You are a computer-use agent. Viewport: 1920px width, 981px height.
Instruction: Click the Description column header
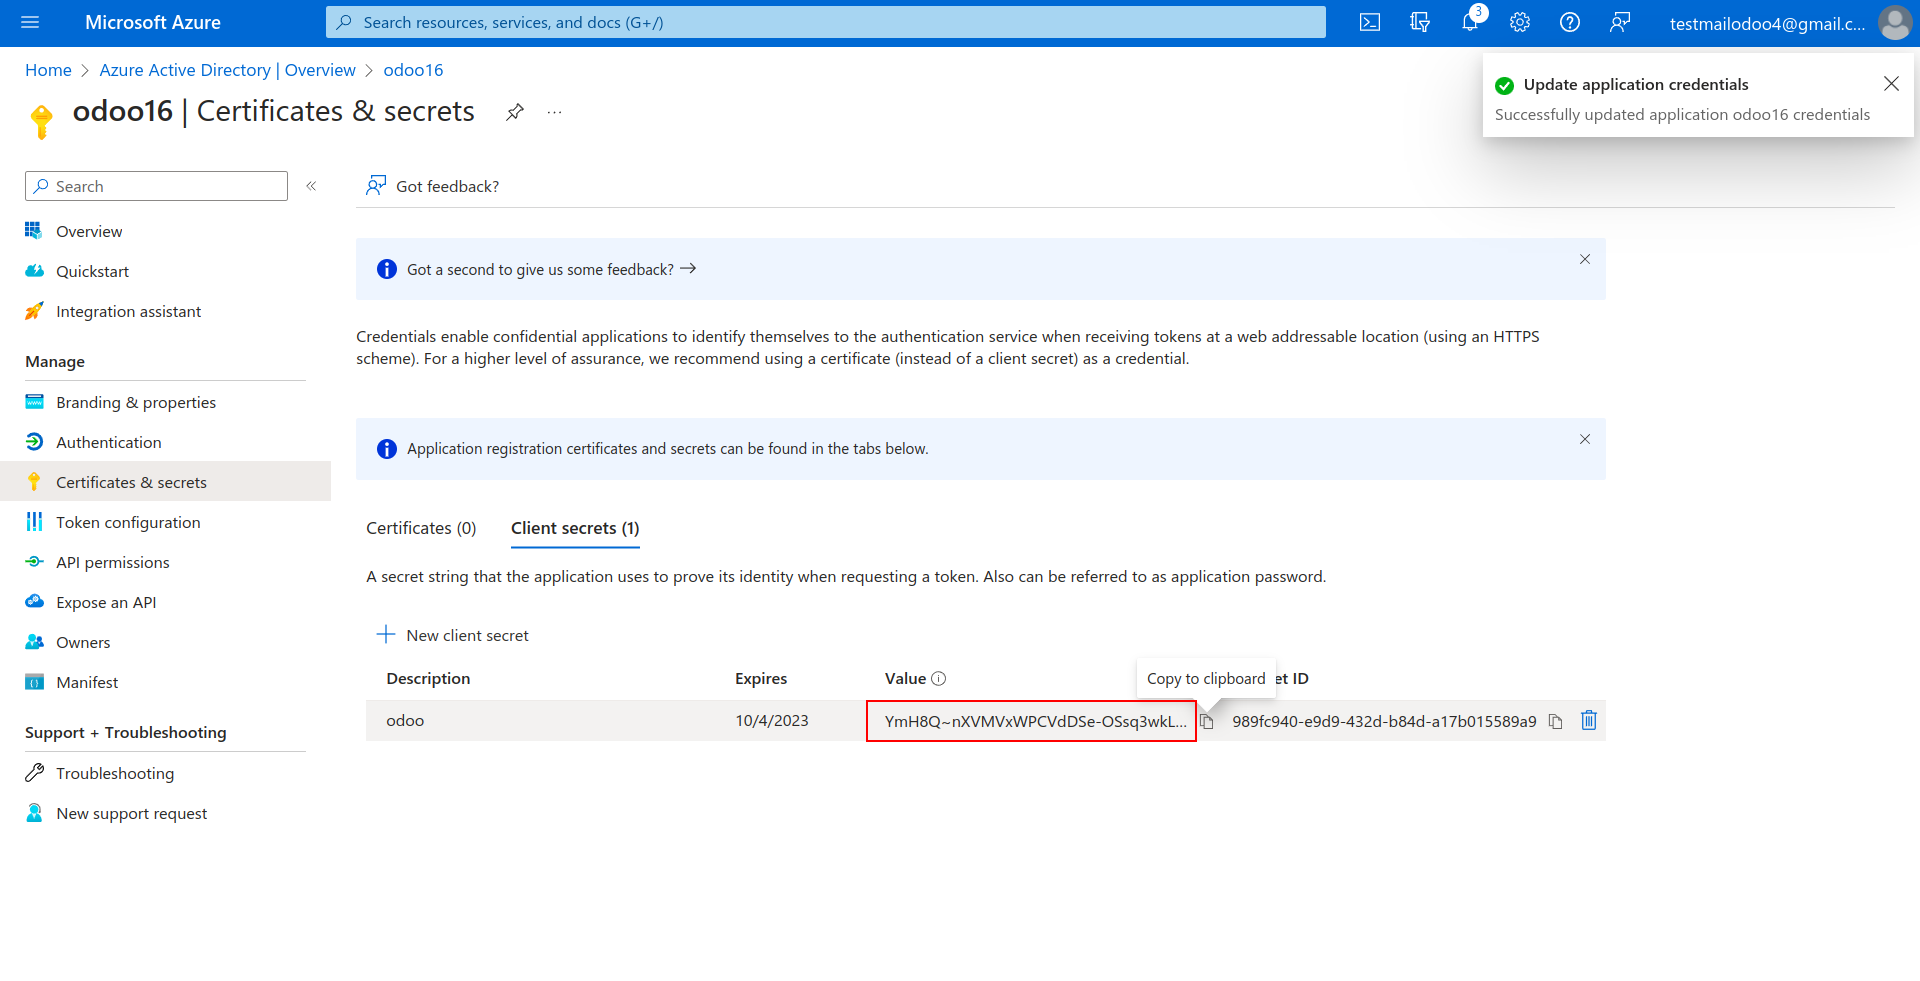pyautogui.click(x=428, y=679)
